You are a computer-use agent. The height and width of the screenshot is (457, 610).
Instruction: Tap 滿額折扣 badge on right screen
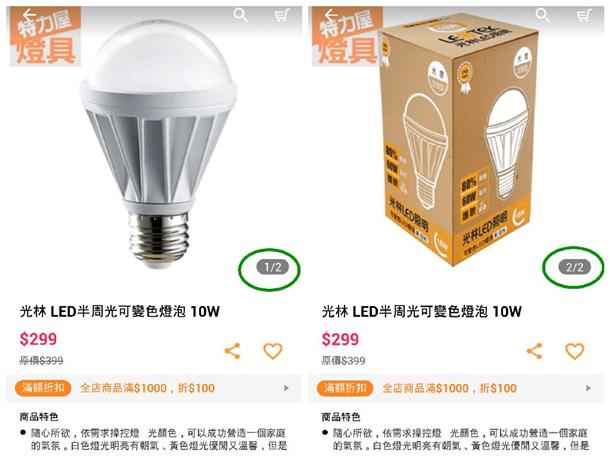point(345,388)
